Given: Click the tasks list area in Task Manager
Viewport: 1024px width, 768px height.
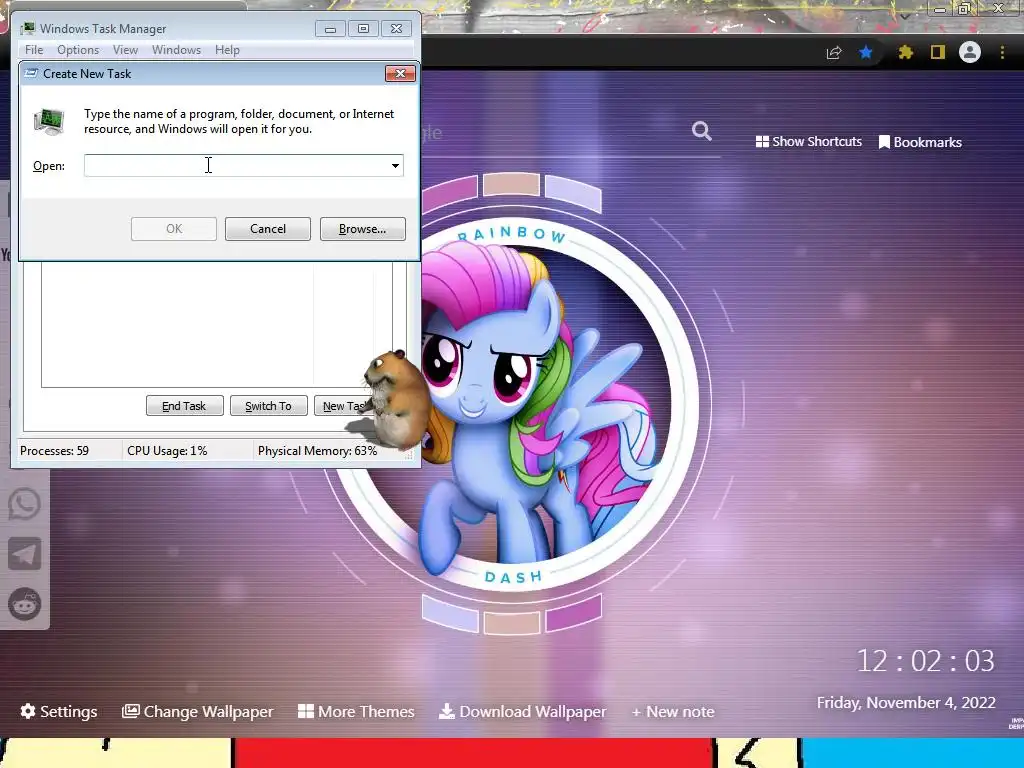Looking at the screenshot, I should coord(217,324).
